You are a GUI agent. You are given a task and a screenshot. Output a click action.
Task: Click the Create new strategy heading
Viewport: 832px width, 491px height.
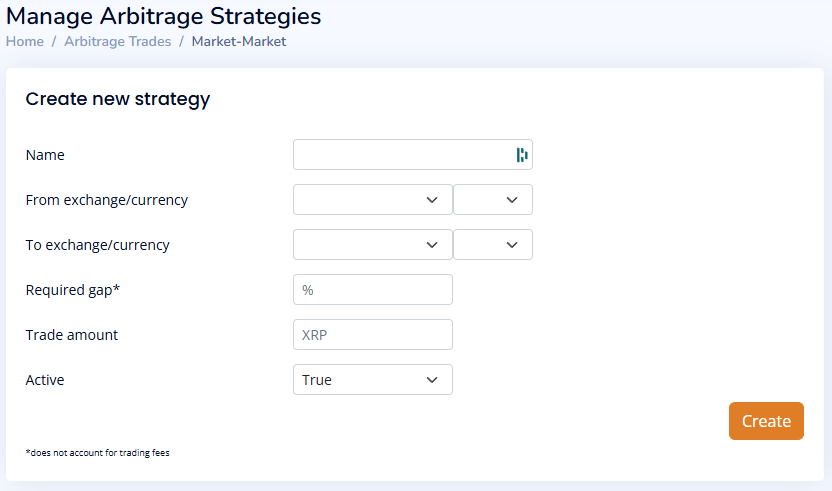(x=117, y=99)
